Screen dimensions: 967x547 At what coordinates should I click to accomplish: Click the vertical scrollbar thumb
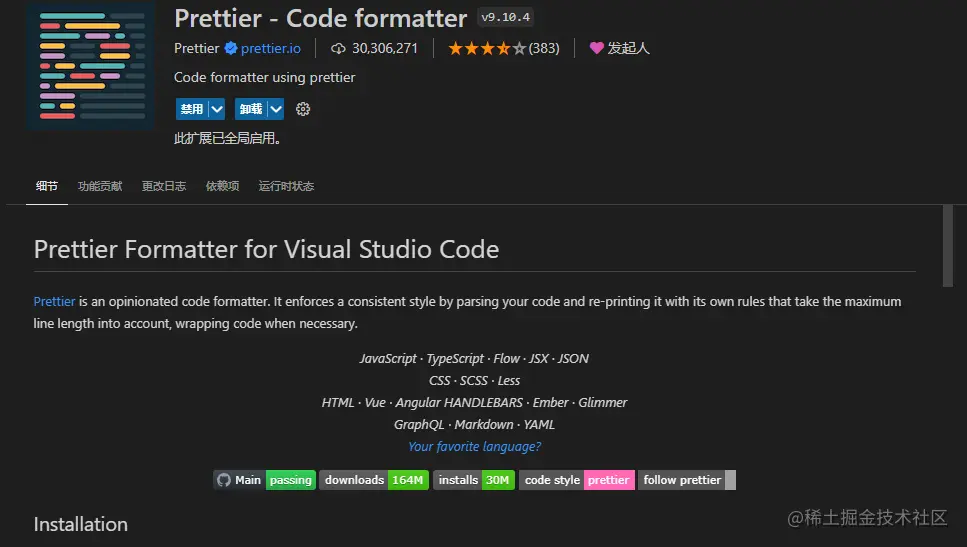point(948,246)
